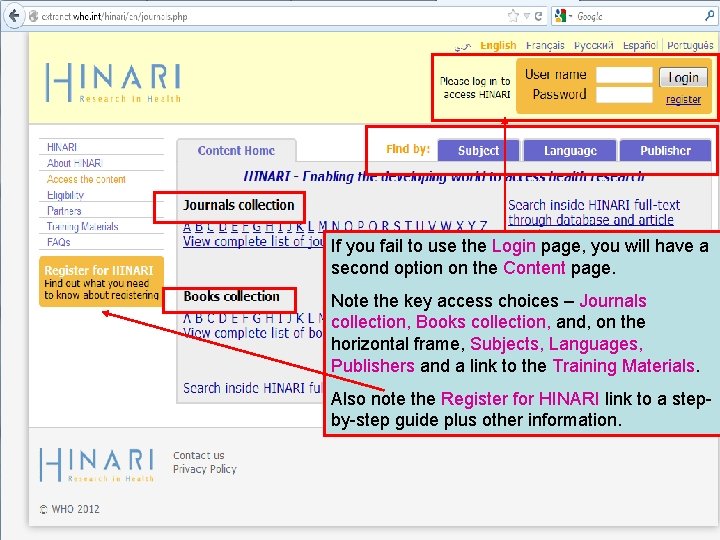
Task: Select the Language find-by tab
Action: click(570, 151)
